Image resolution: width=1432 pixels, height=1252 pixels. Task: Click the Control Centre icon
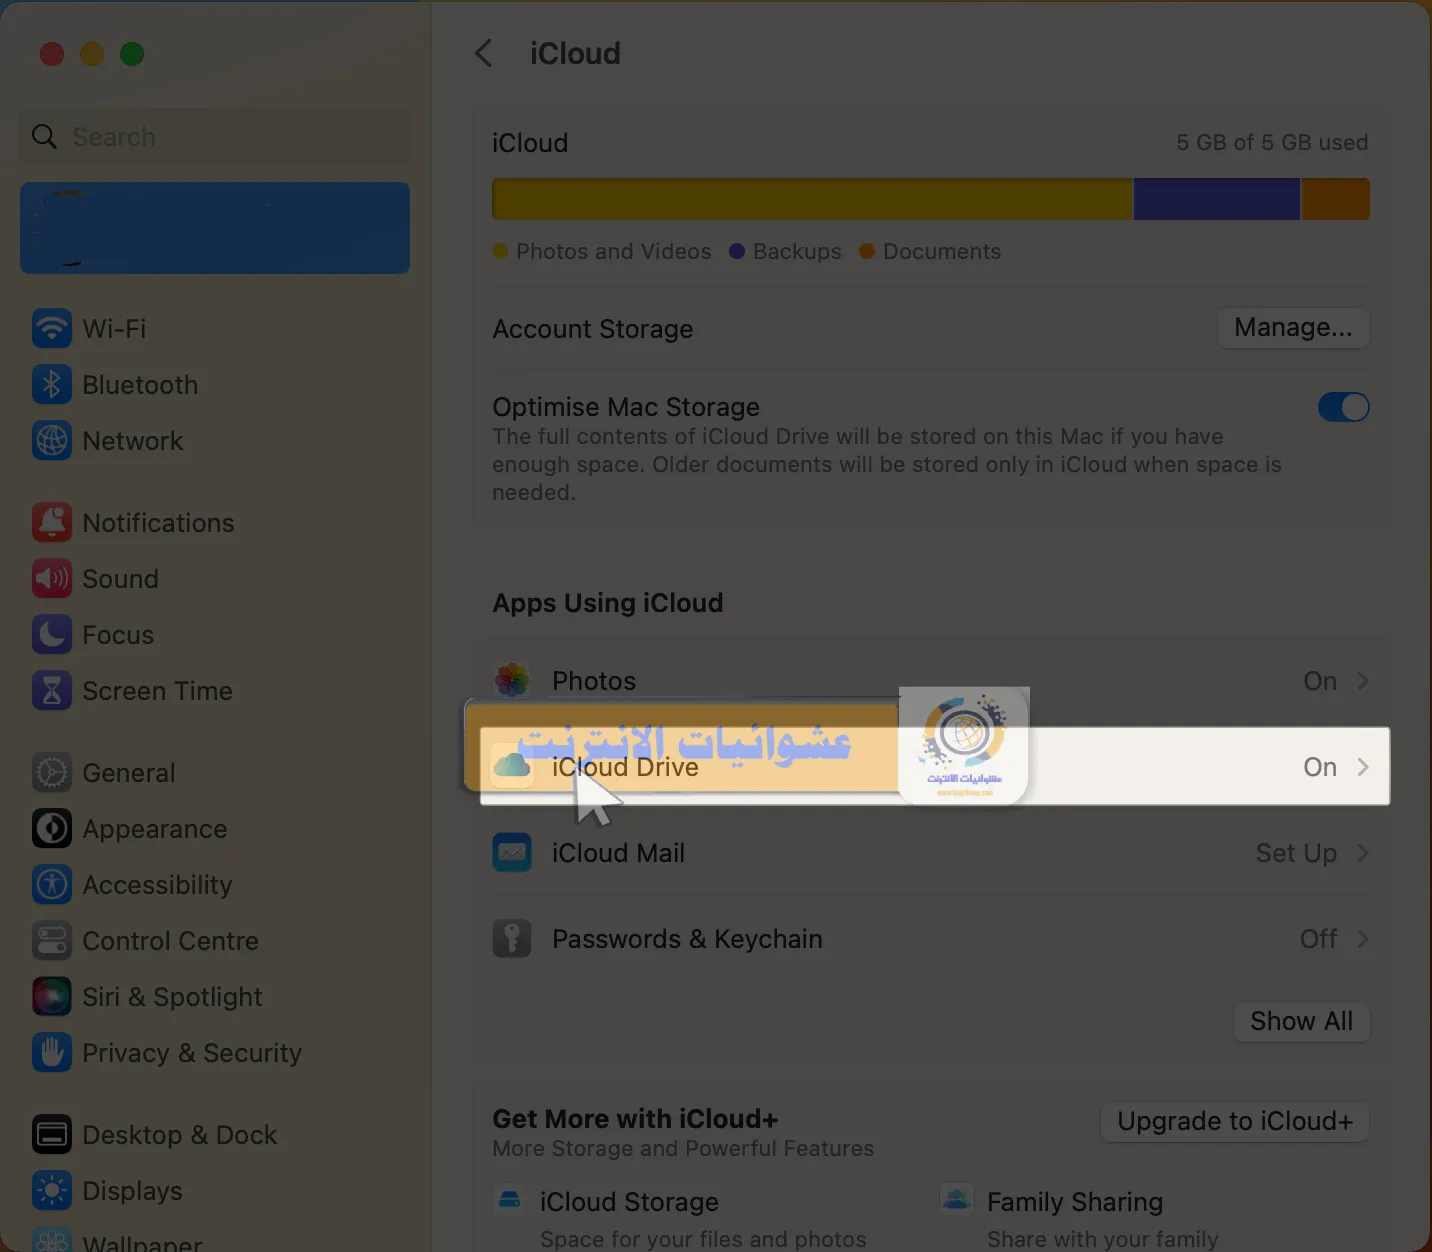tap(52, 940)
